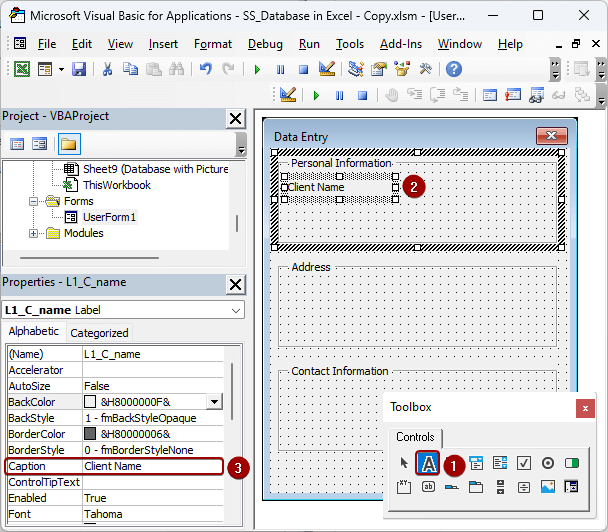Click the View Code icon in the Project panel

coord(17,144)
